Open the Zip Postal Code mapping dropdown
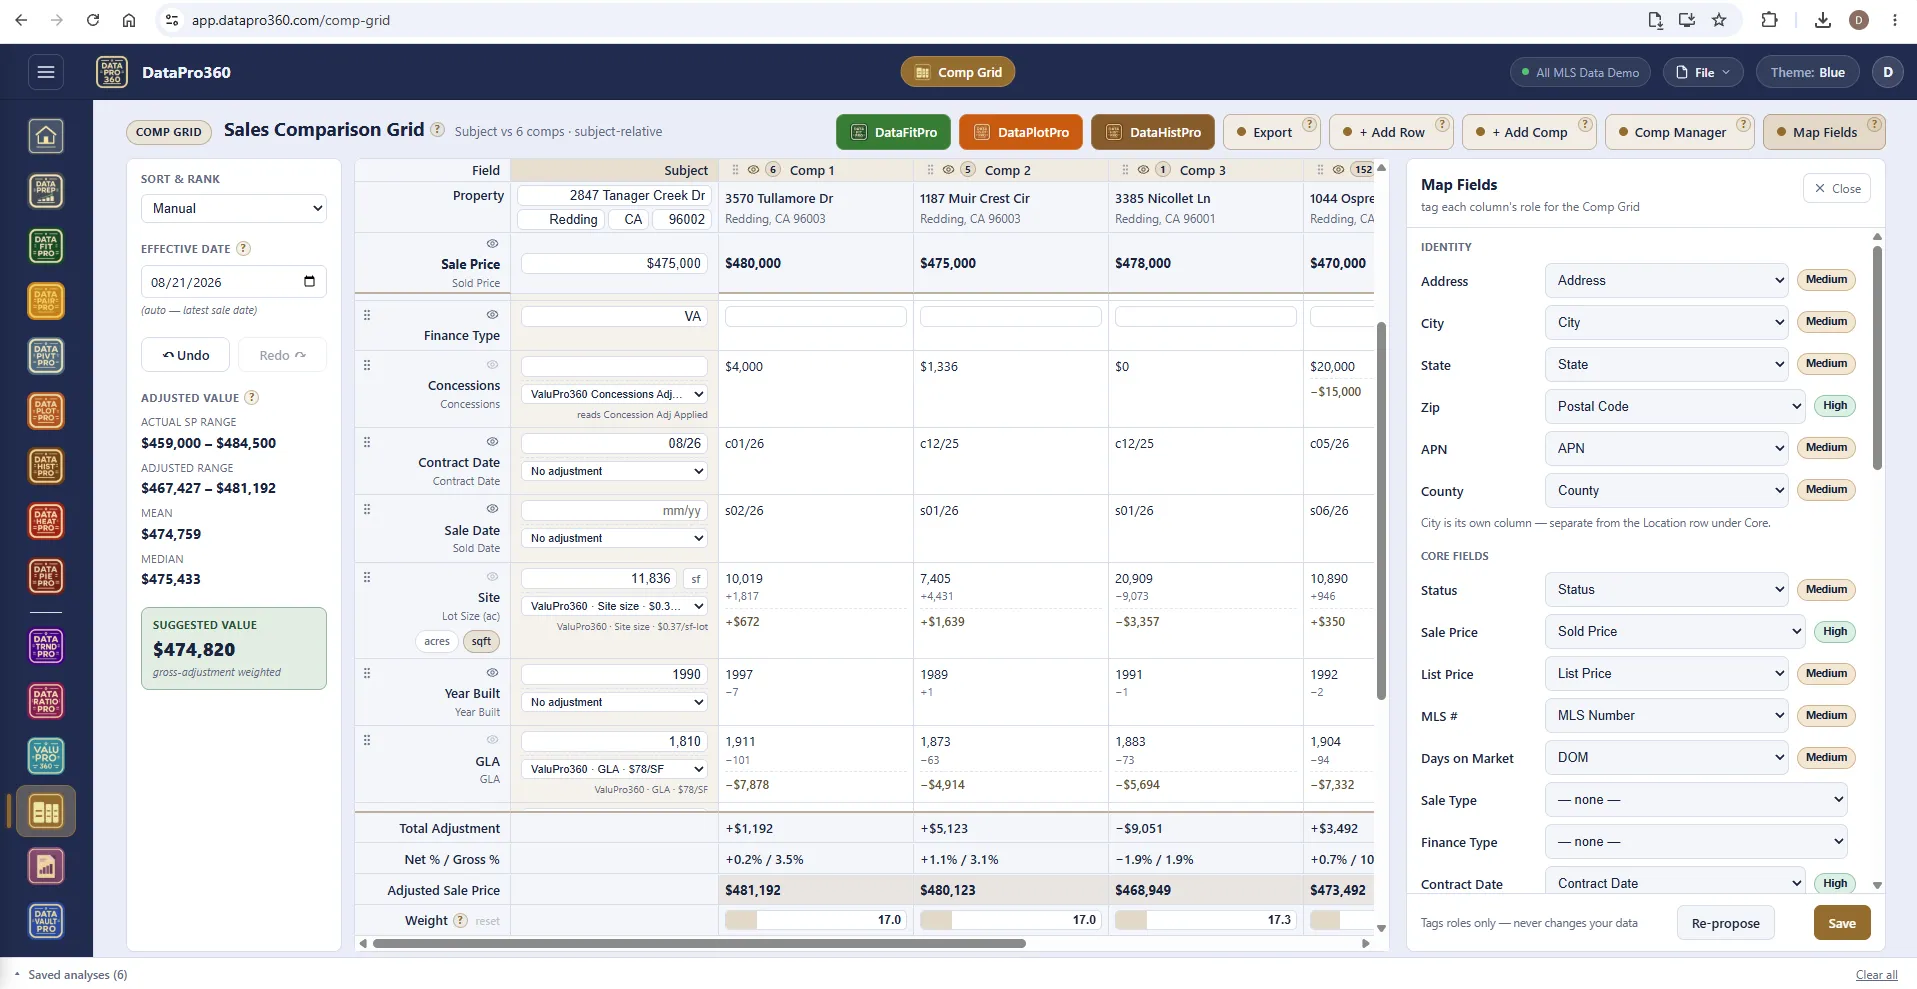Screen dimensions: 1917x989 tap(1675, 407)
